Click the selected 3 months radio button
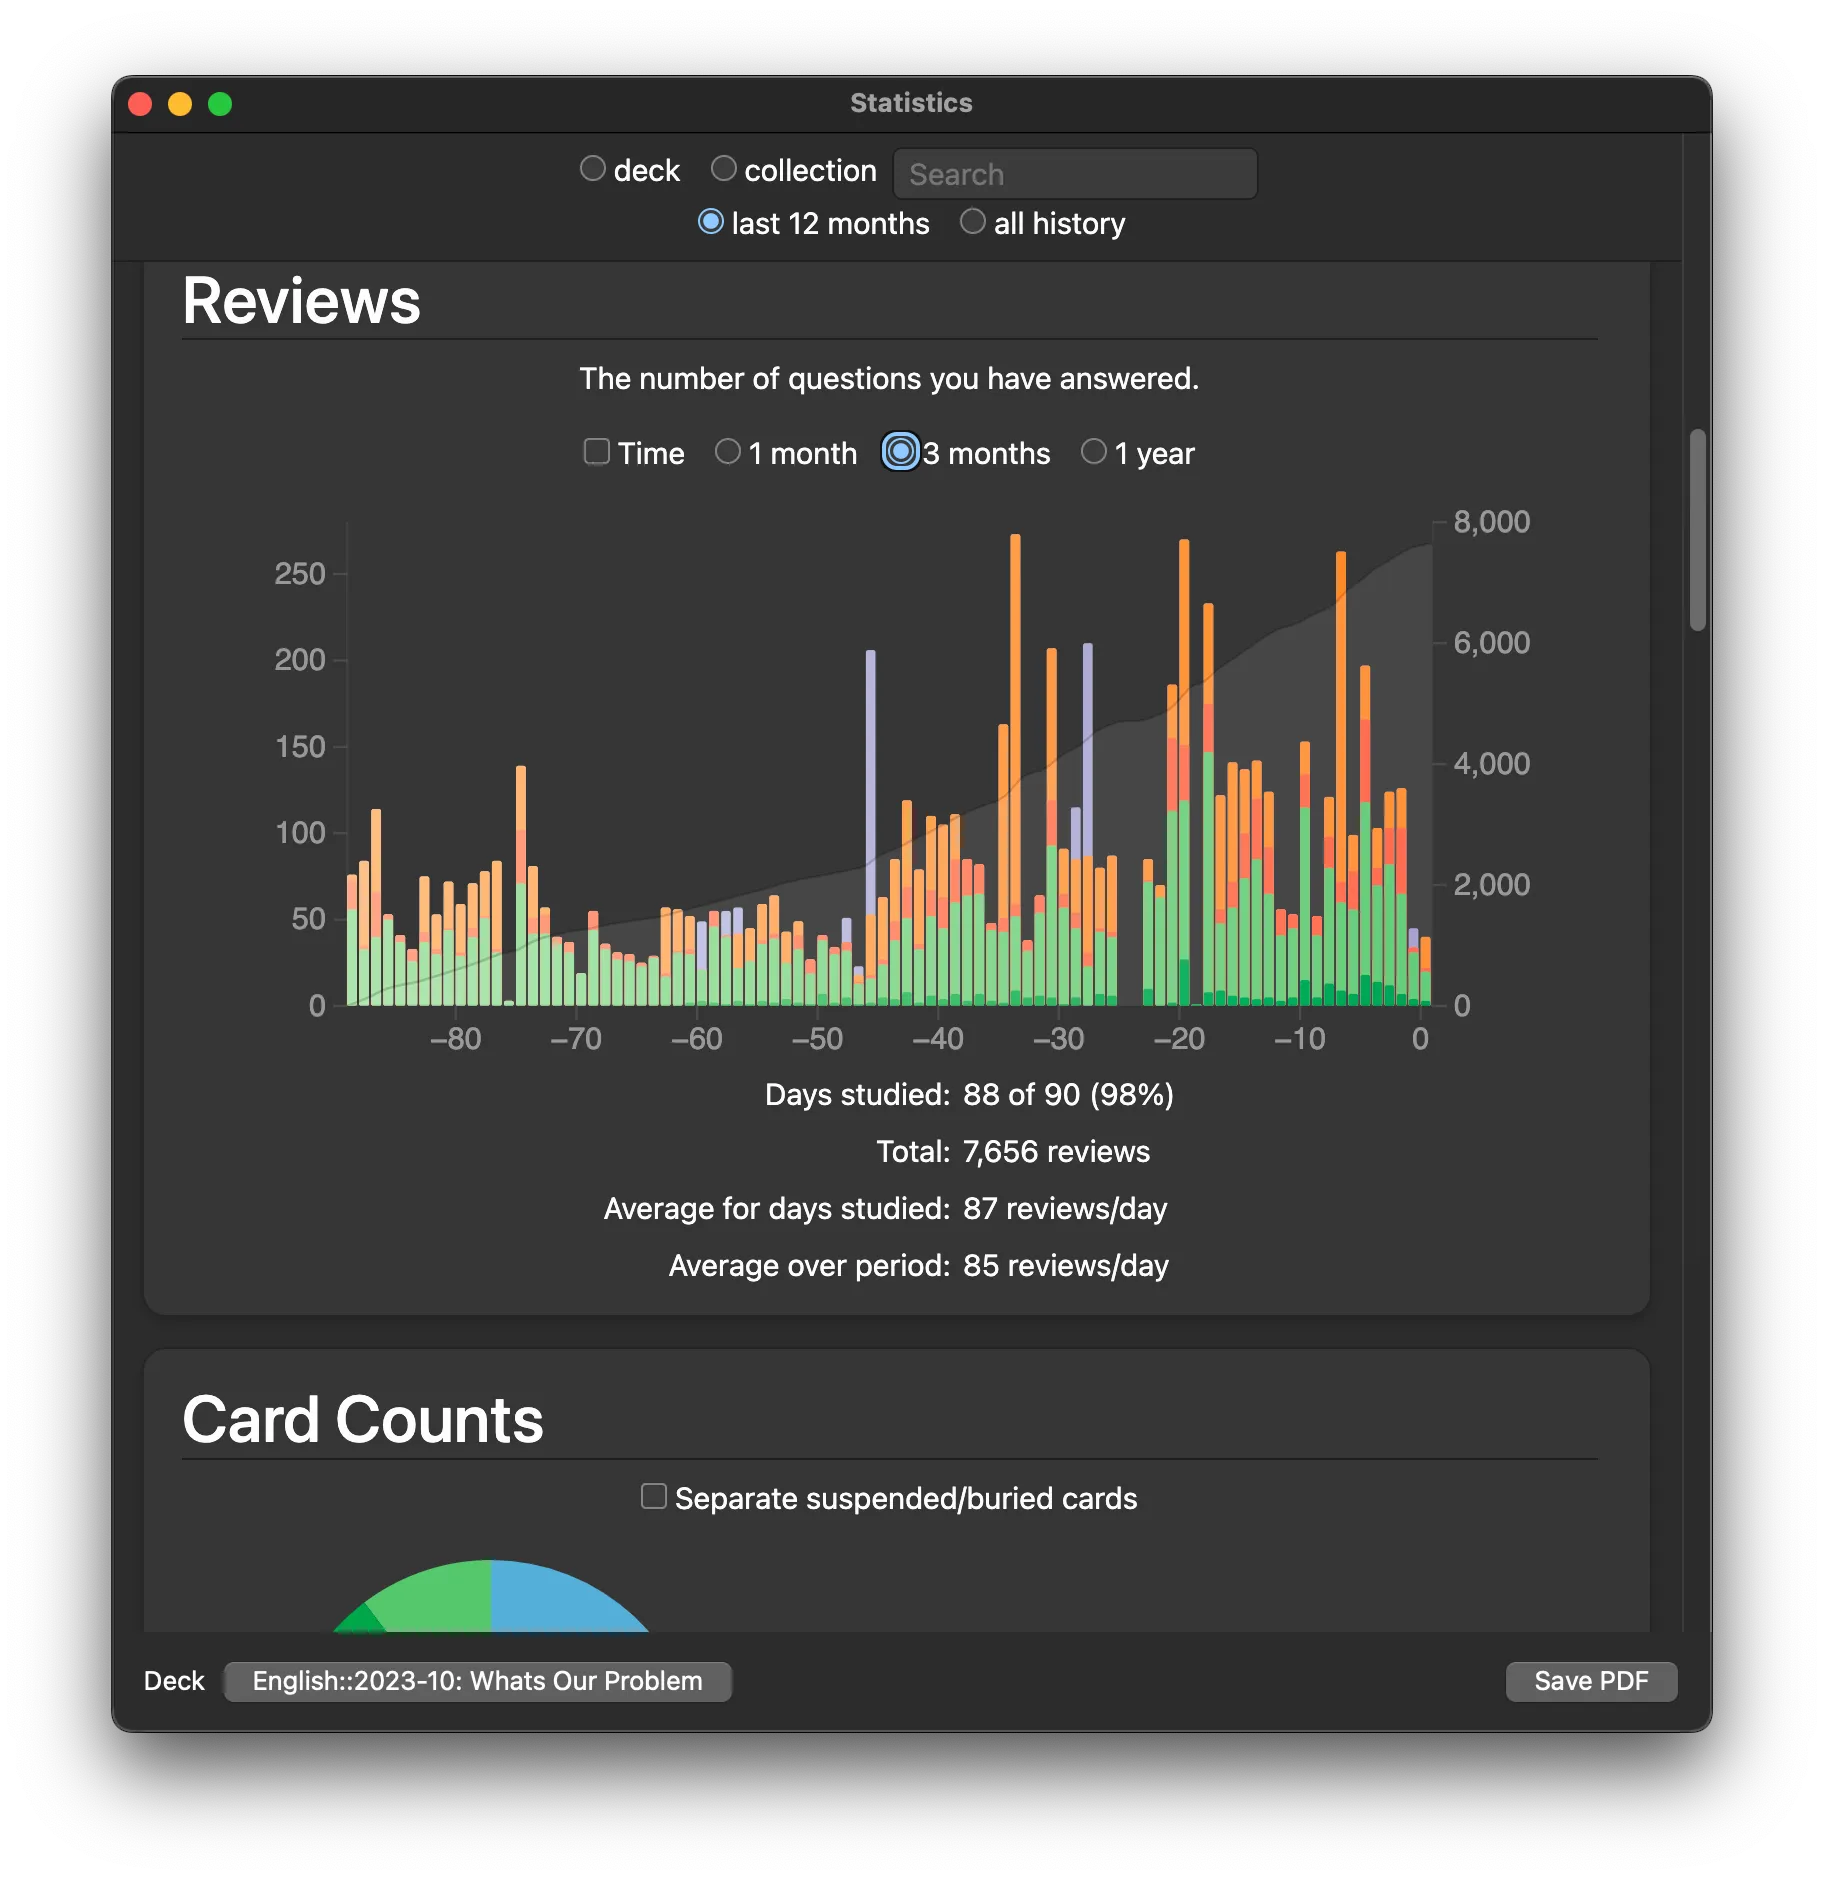 [899, 452]
